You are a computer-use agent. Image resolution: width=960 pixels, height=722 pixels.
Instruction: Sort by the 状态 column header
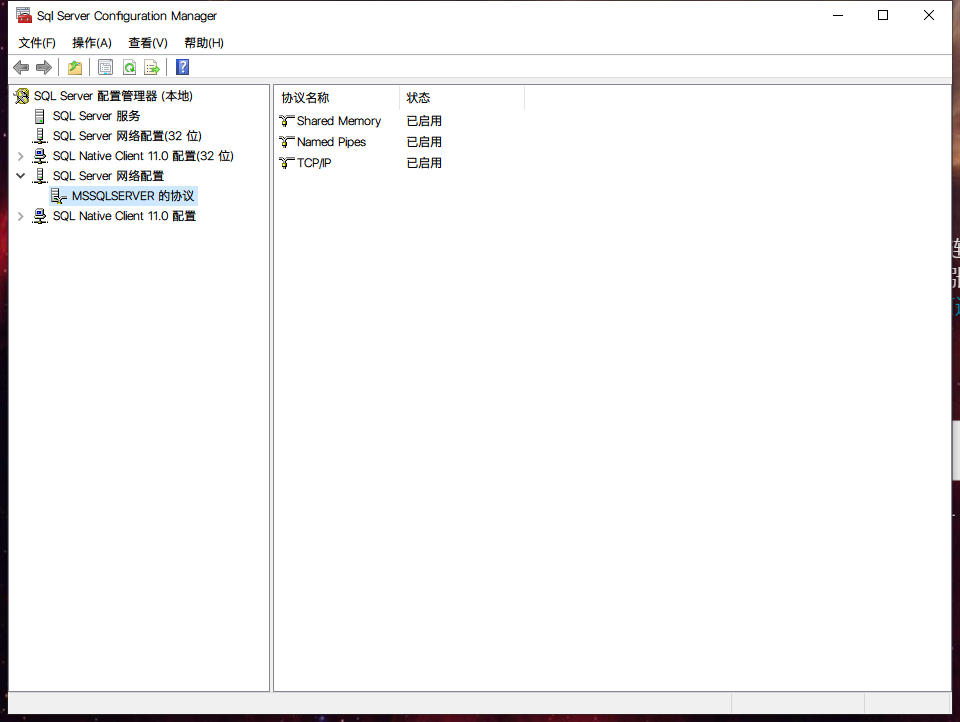pyautogui.click(x=462, y=98)
